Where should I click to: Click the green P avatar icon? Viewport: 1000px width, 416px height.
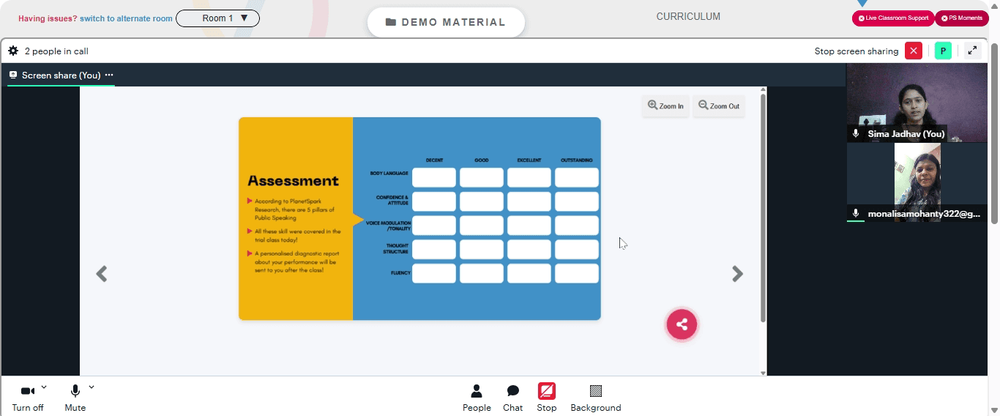(x=943, y=51)
